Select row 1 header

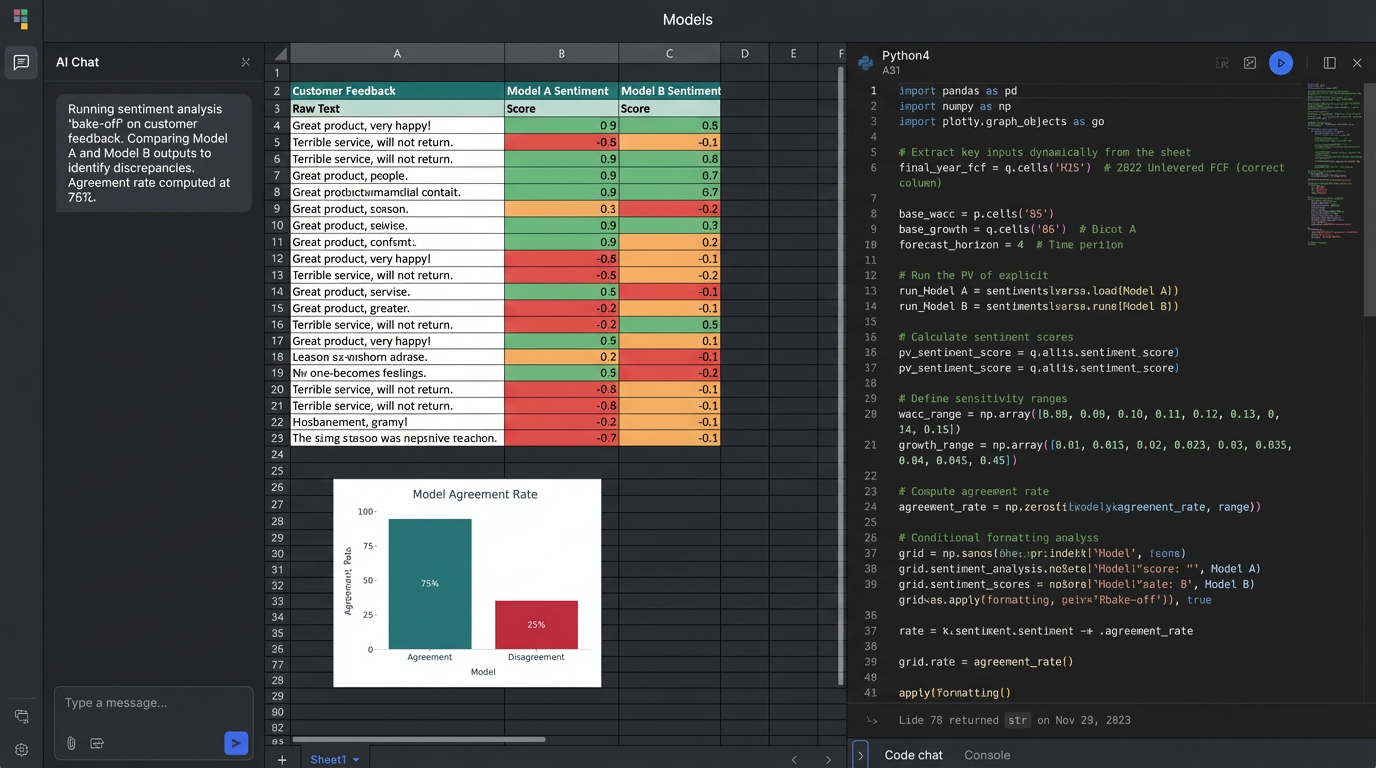(x=277, y=73)
